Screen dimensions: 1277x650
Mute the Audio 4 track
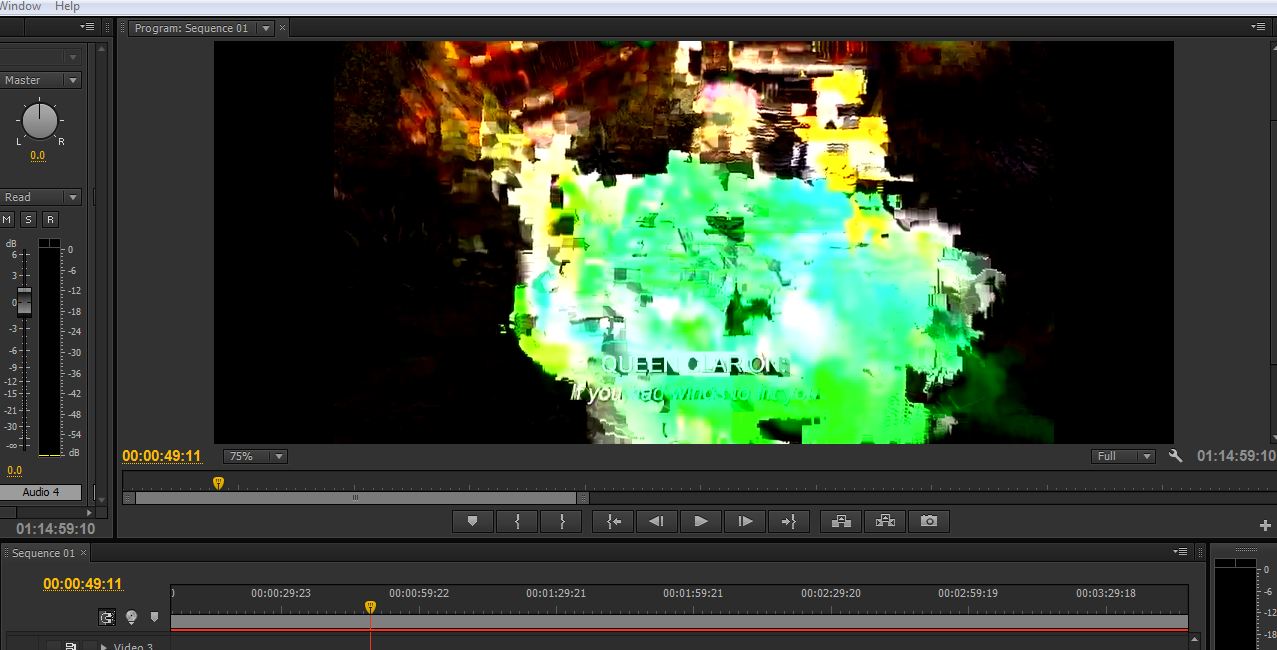(7, 219)
